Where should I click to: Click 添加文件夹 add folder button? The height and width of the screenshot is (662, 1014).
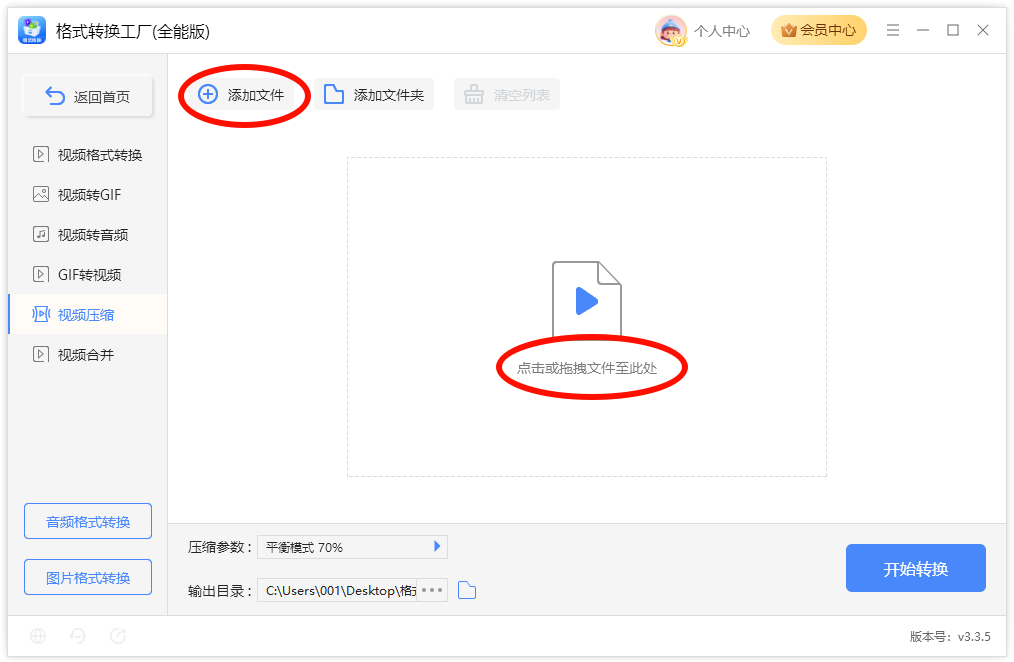click(374, 95)
